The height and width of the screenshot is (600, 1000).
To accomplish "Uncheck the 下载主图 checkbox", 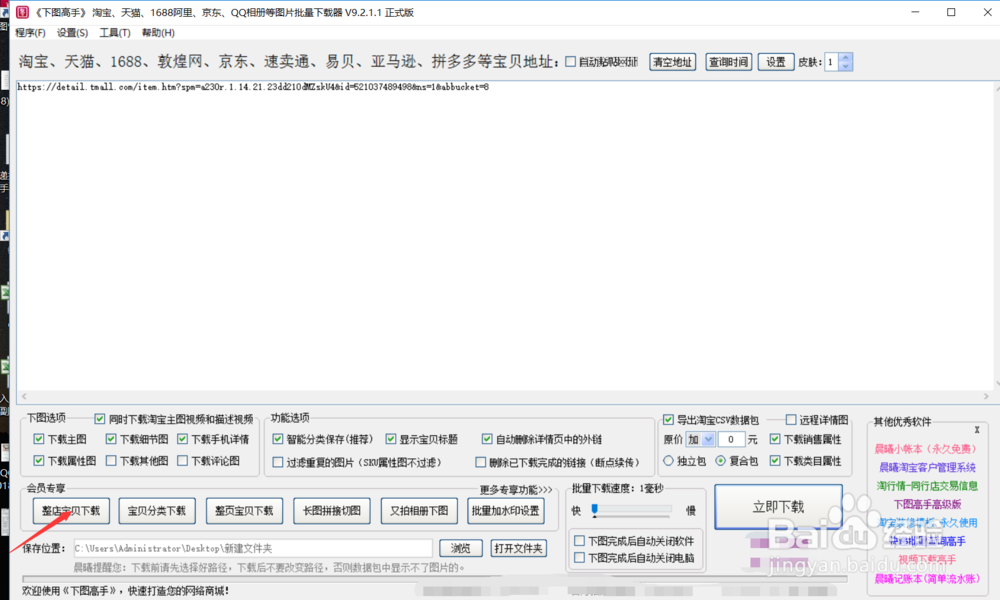I will (x=39, y=439).
